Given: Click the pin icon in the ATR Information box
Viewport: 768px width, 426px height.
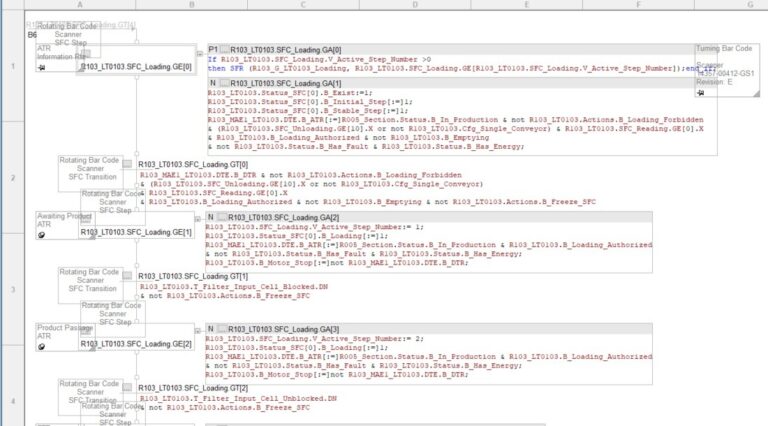Looking at the screenshot, I should 41,67.
